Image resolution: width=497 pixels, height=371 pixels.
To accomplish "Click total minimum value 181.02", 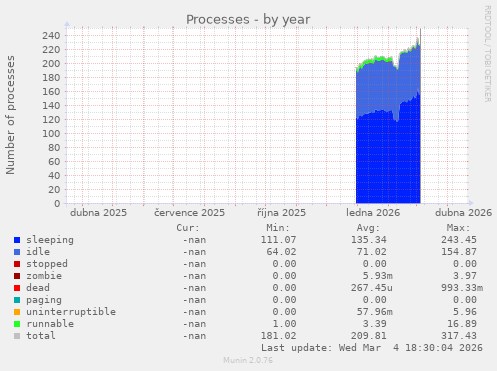I will (278, 336).
